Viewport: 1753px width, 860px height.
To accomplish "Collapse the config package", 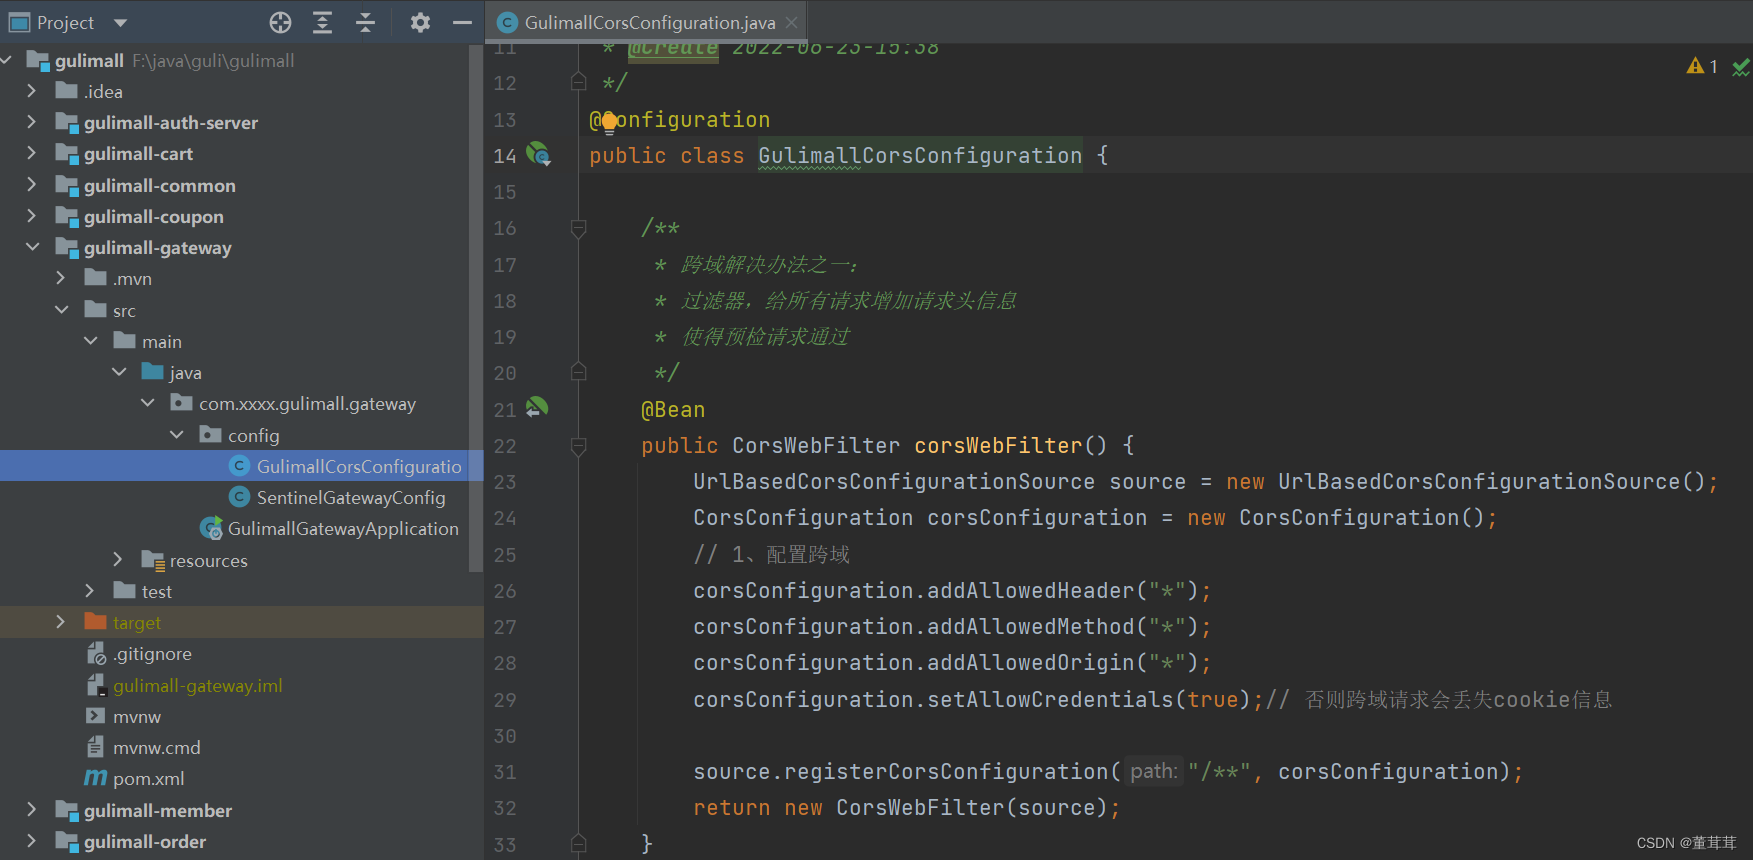I will click(177, 435).
